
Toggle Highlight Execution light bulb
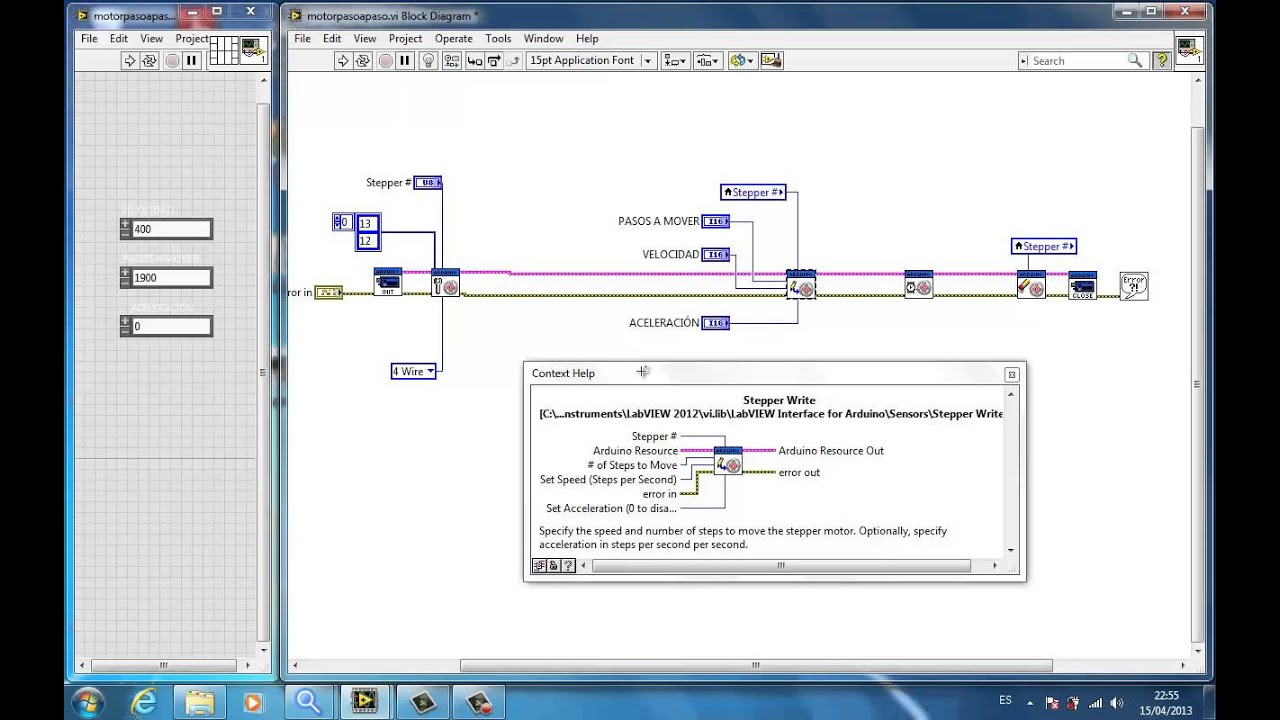(x=429, y=61)
